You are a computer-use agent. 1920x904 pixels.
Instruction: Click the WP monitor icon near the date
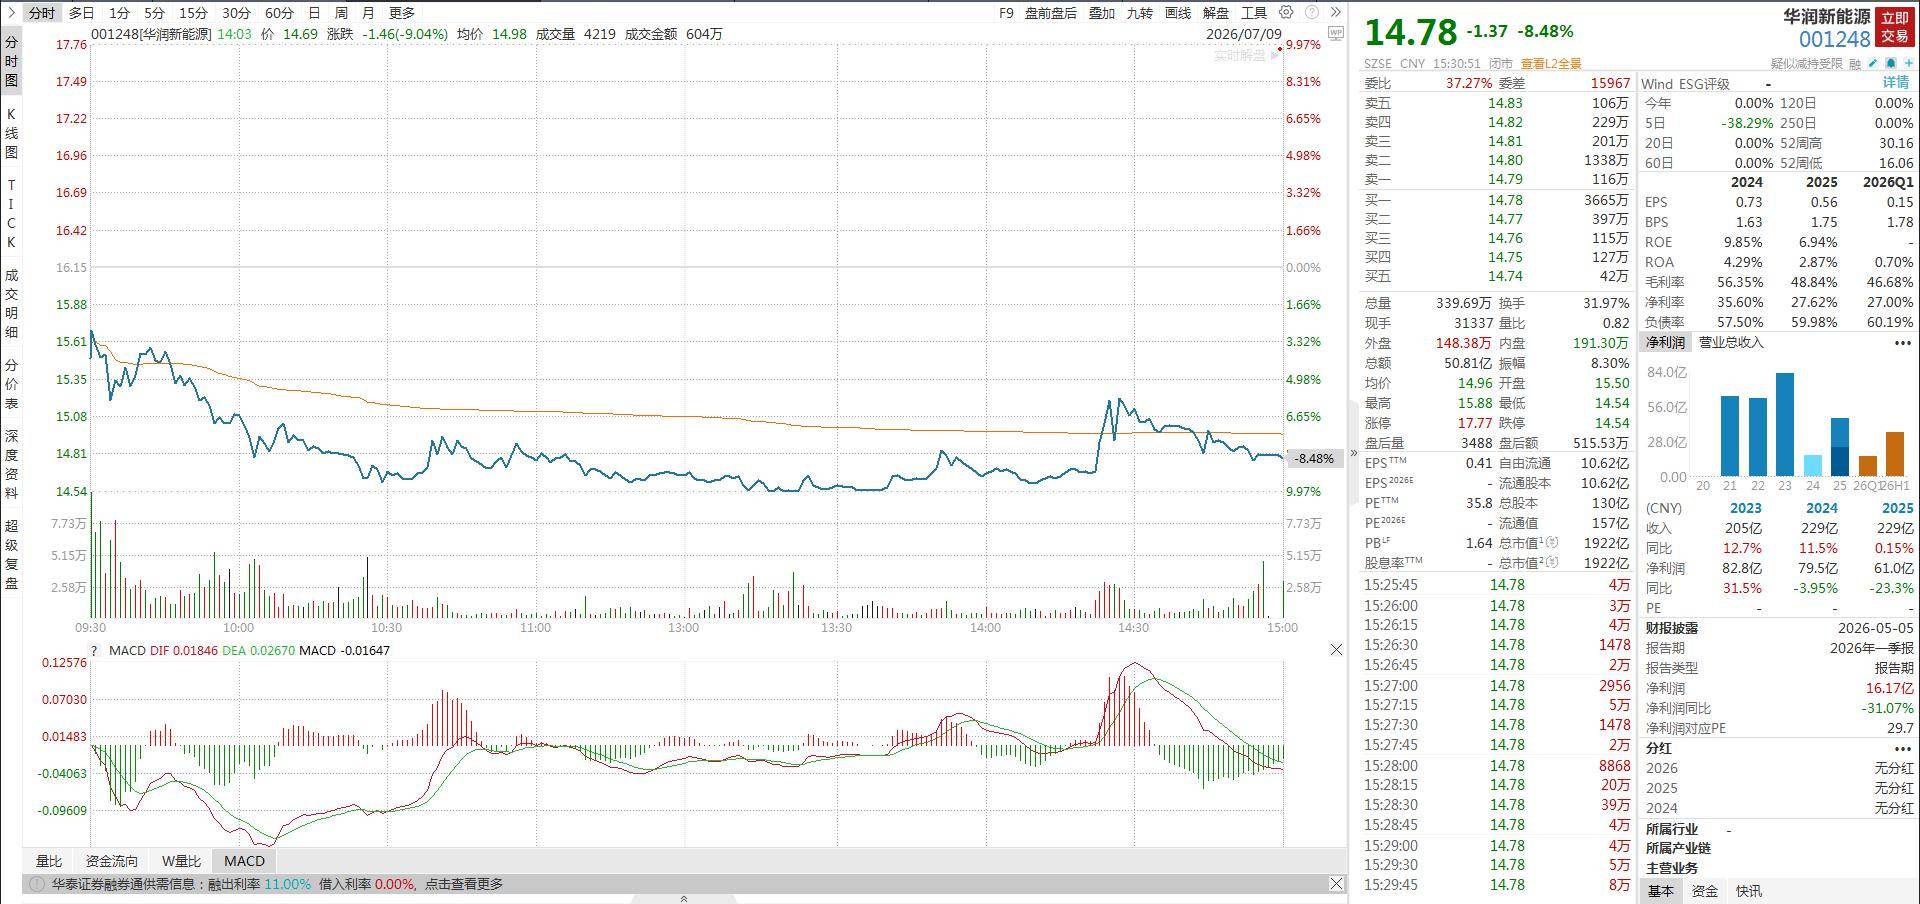(x=1335, y=34)
